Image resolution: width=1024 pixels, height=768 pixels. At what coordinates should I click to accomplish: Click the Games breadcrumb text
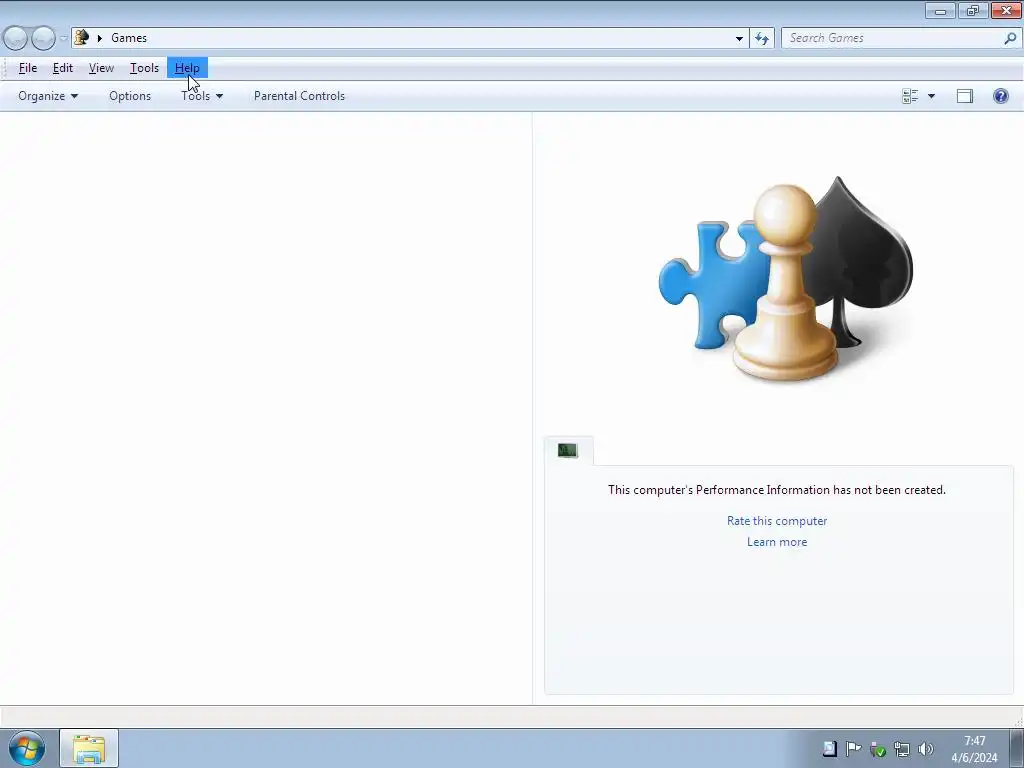click(x=129, y=38)
